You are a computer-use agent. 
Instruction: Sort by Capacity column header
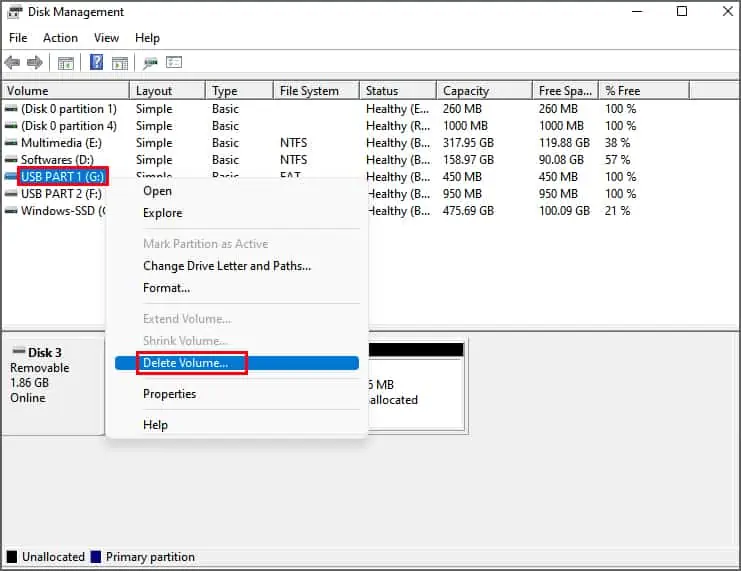click(x=467, y=91)
